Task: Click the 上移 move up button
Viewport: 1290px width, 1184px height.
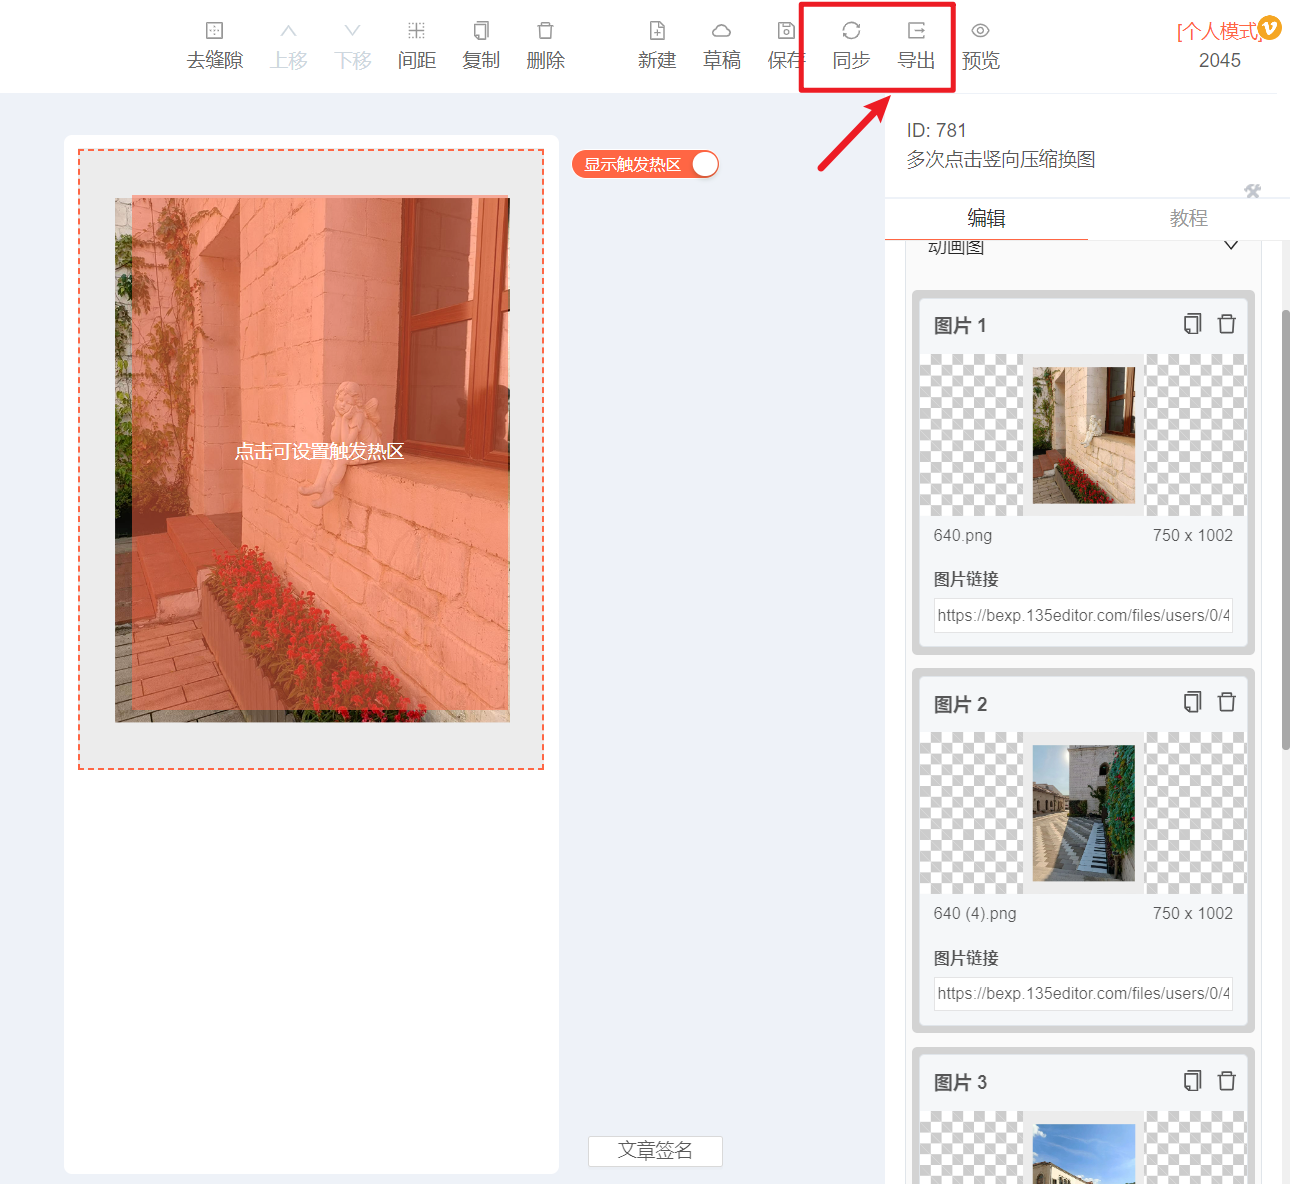Action: click(x=289, y=46)
